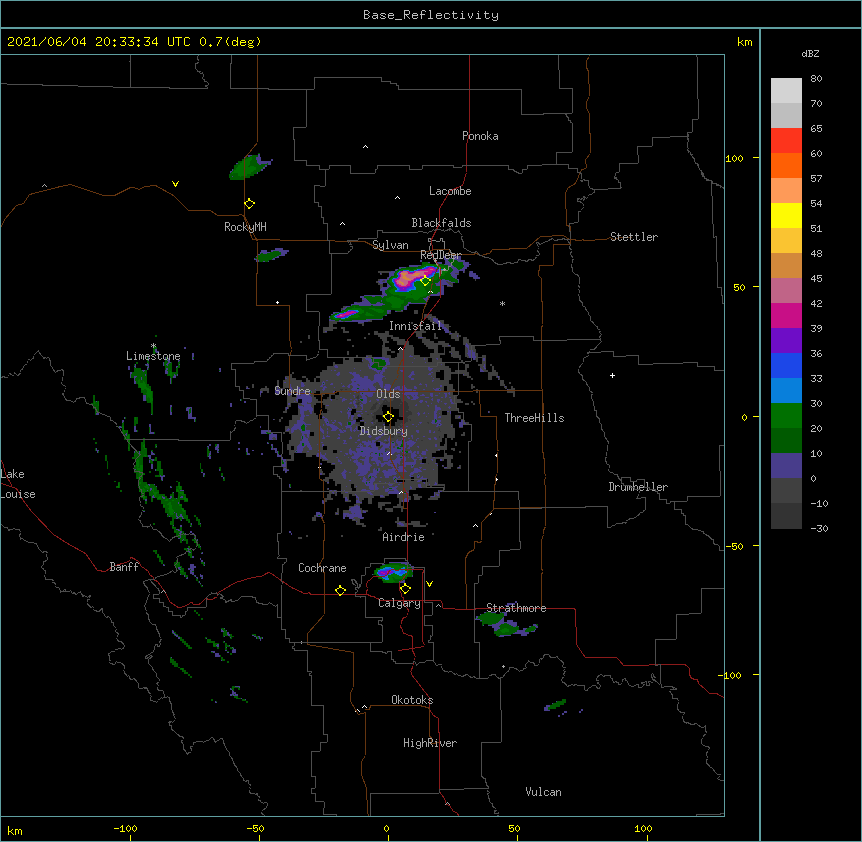Click the dBZ legend heading
Image resolution: width=862 pixels, height=842 pixels.
[810, 53]
